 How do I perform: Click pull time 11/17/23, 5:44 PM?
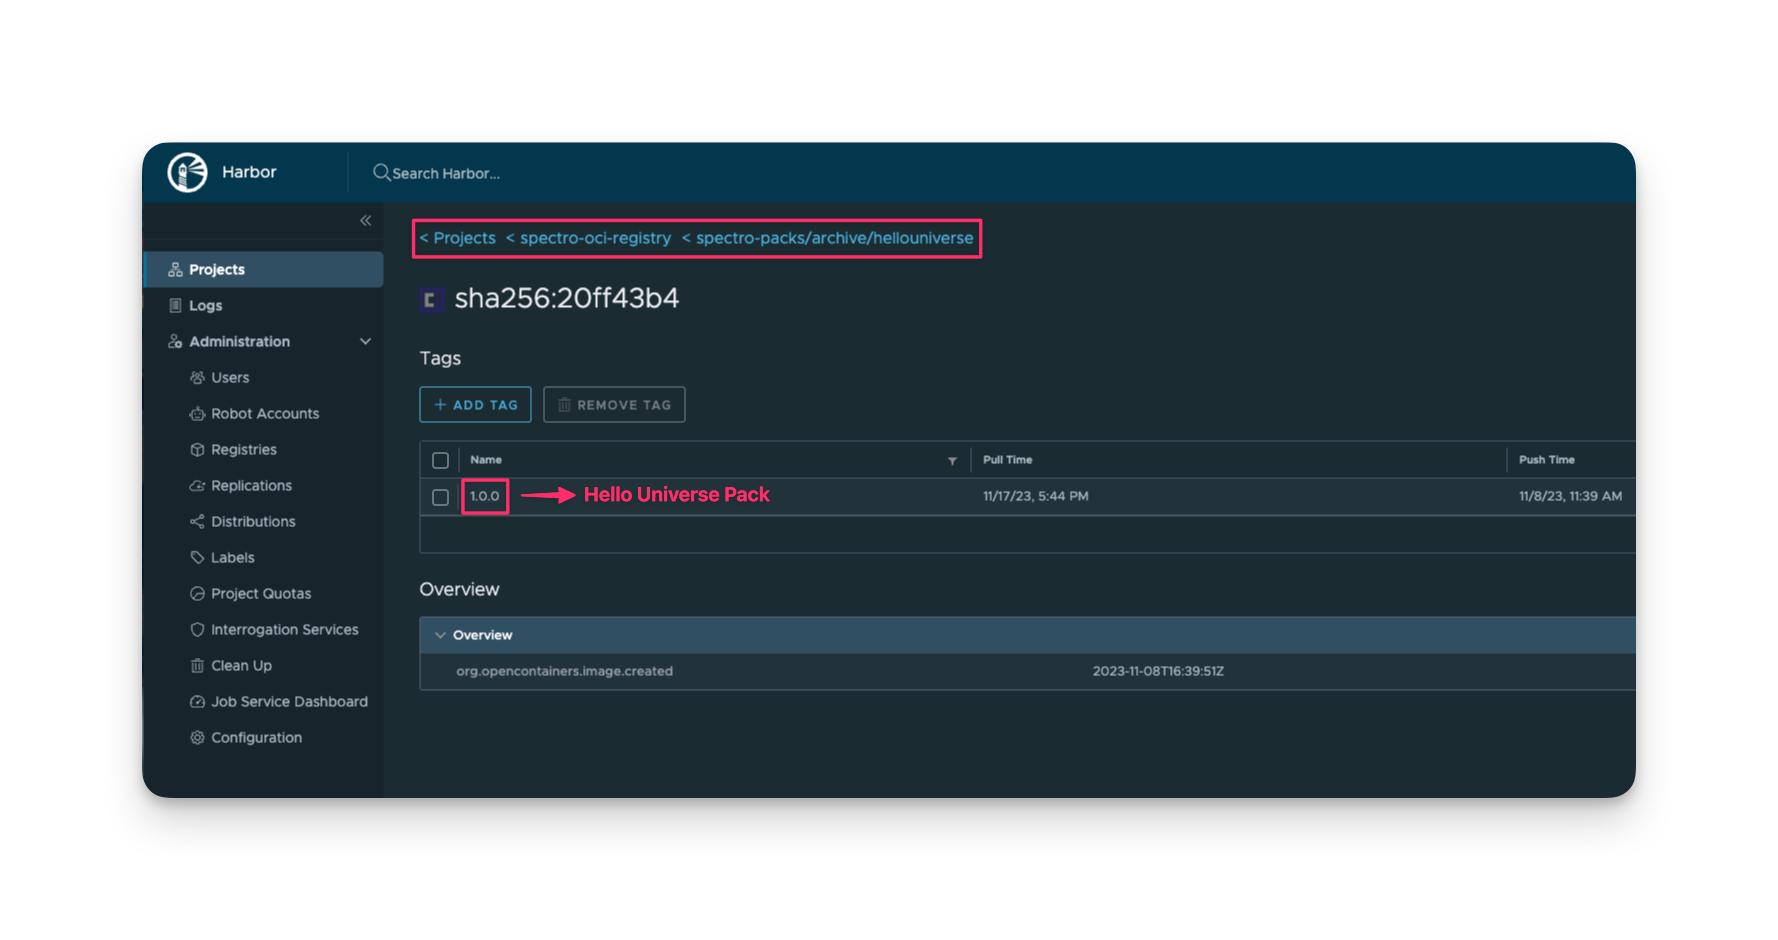[x=1035, y=497]
